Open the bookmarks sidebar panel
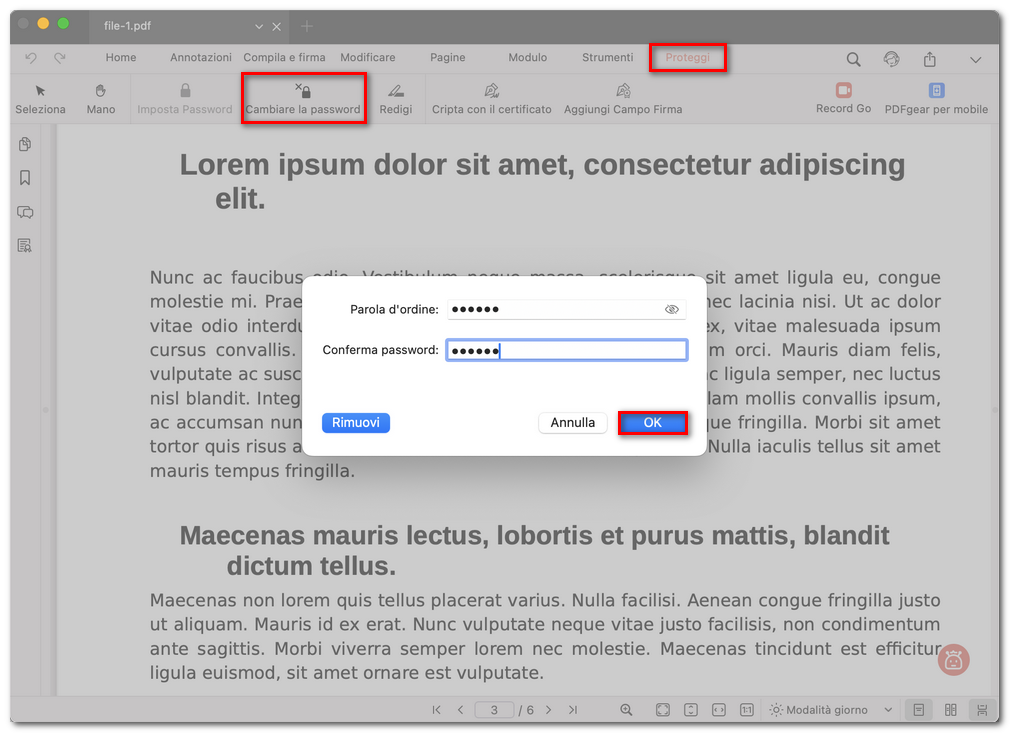 tap(23, 178)
